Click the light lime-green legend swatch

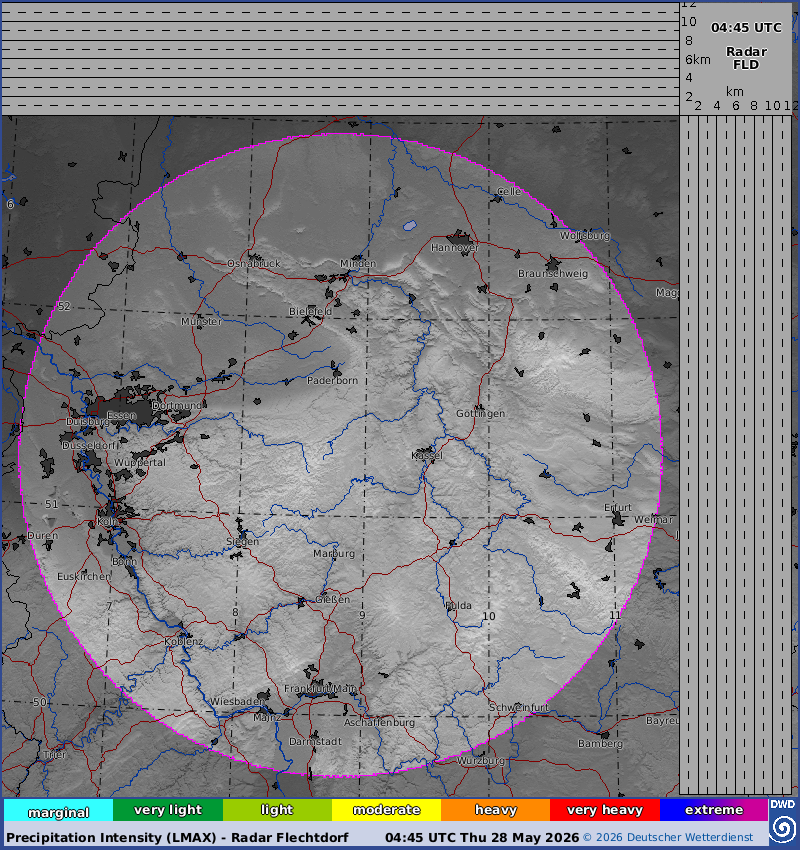click(x=277, y=810)
